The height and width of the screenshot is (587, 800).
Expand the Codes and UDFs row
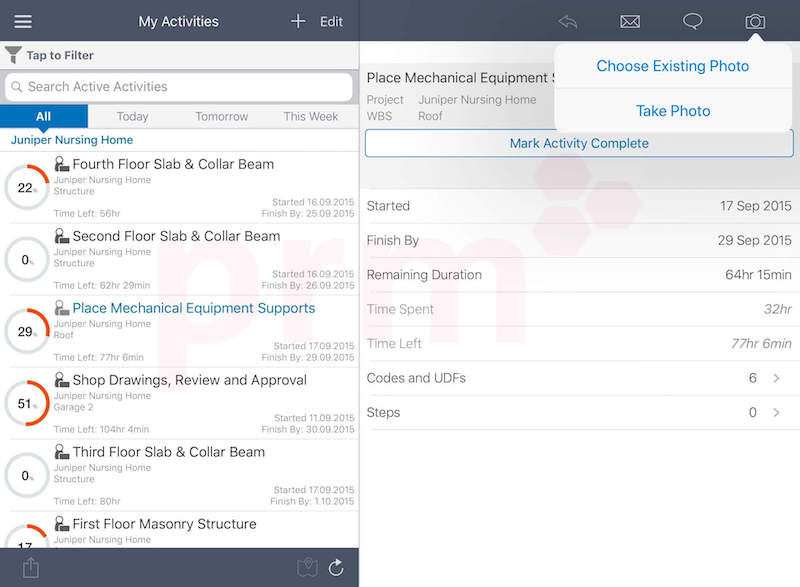pos(778,378)
